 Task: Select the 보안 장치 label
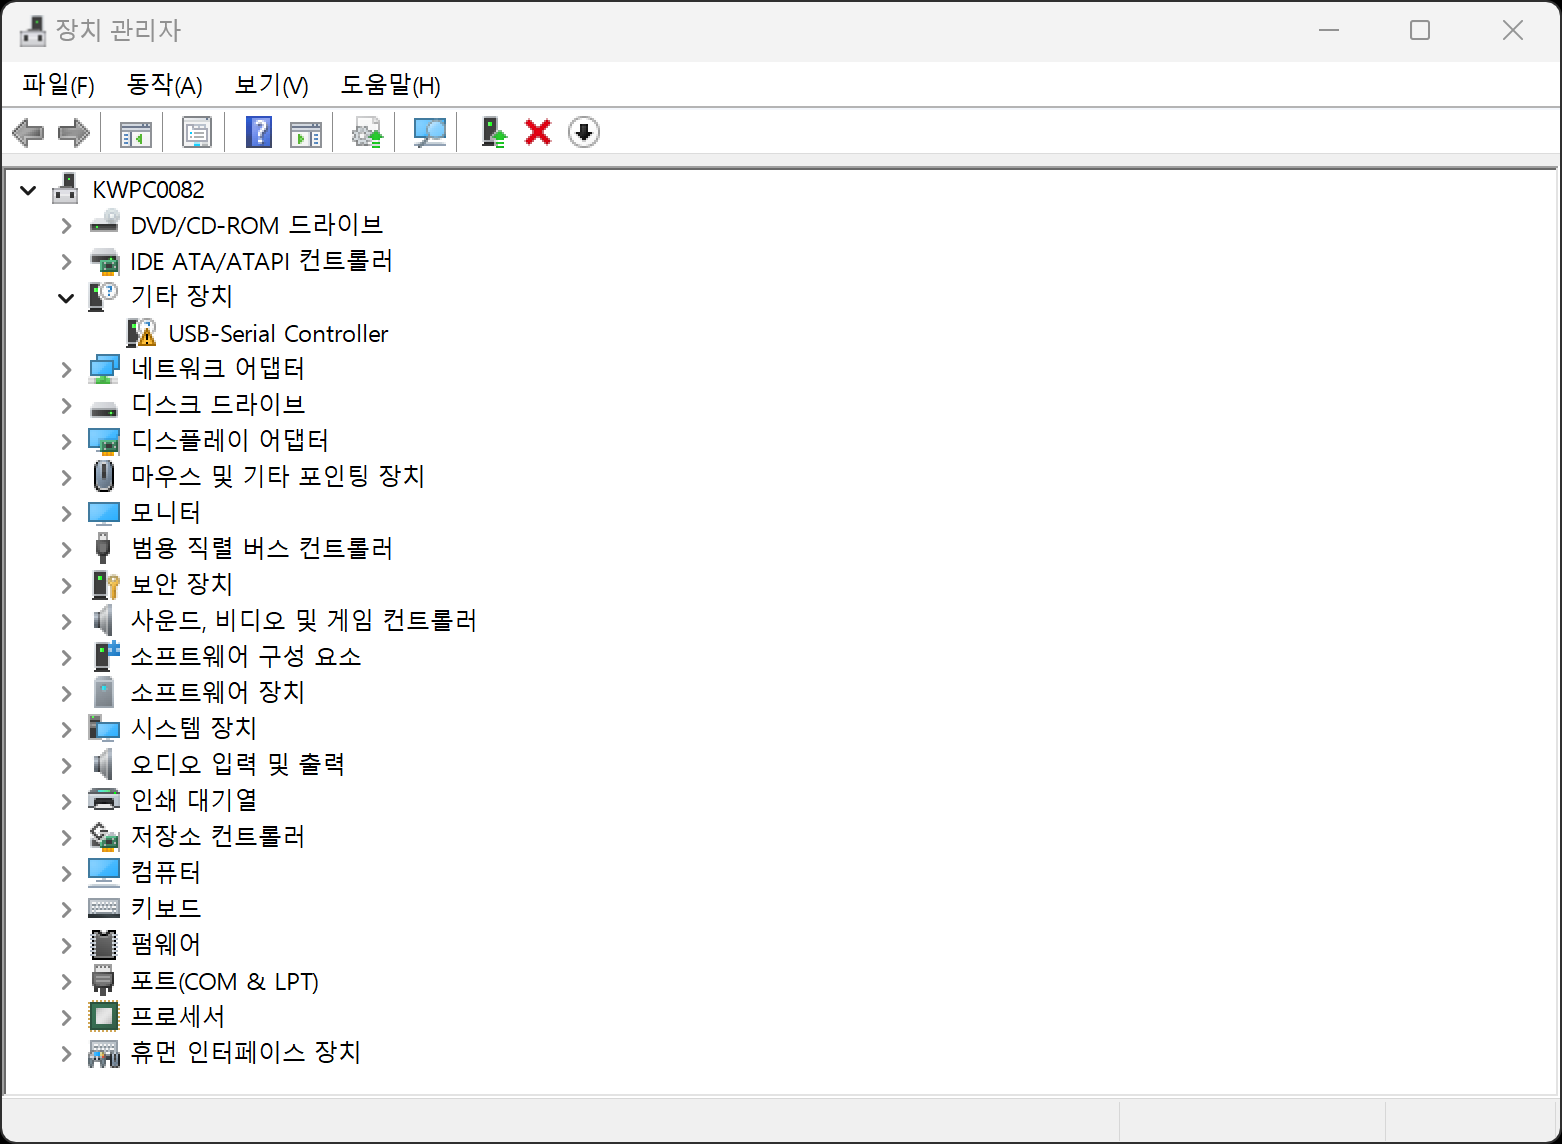click(x=182, y=584)
